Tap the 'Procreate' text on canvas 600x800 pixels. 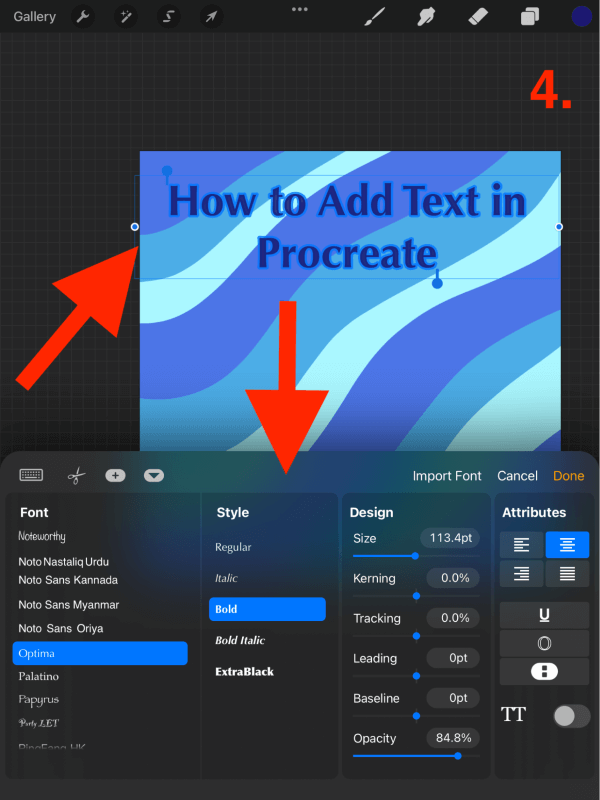pyautogui.click(x=347, y=254)
